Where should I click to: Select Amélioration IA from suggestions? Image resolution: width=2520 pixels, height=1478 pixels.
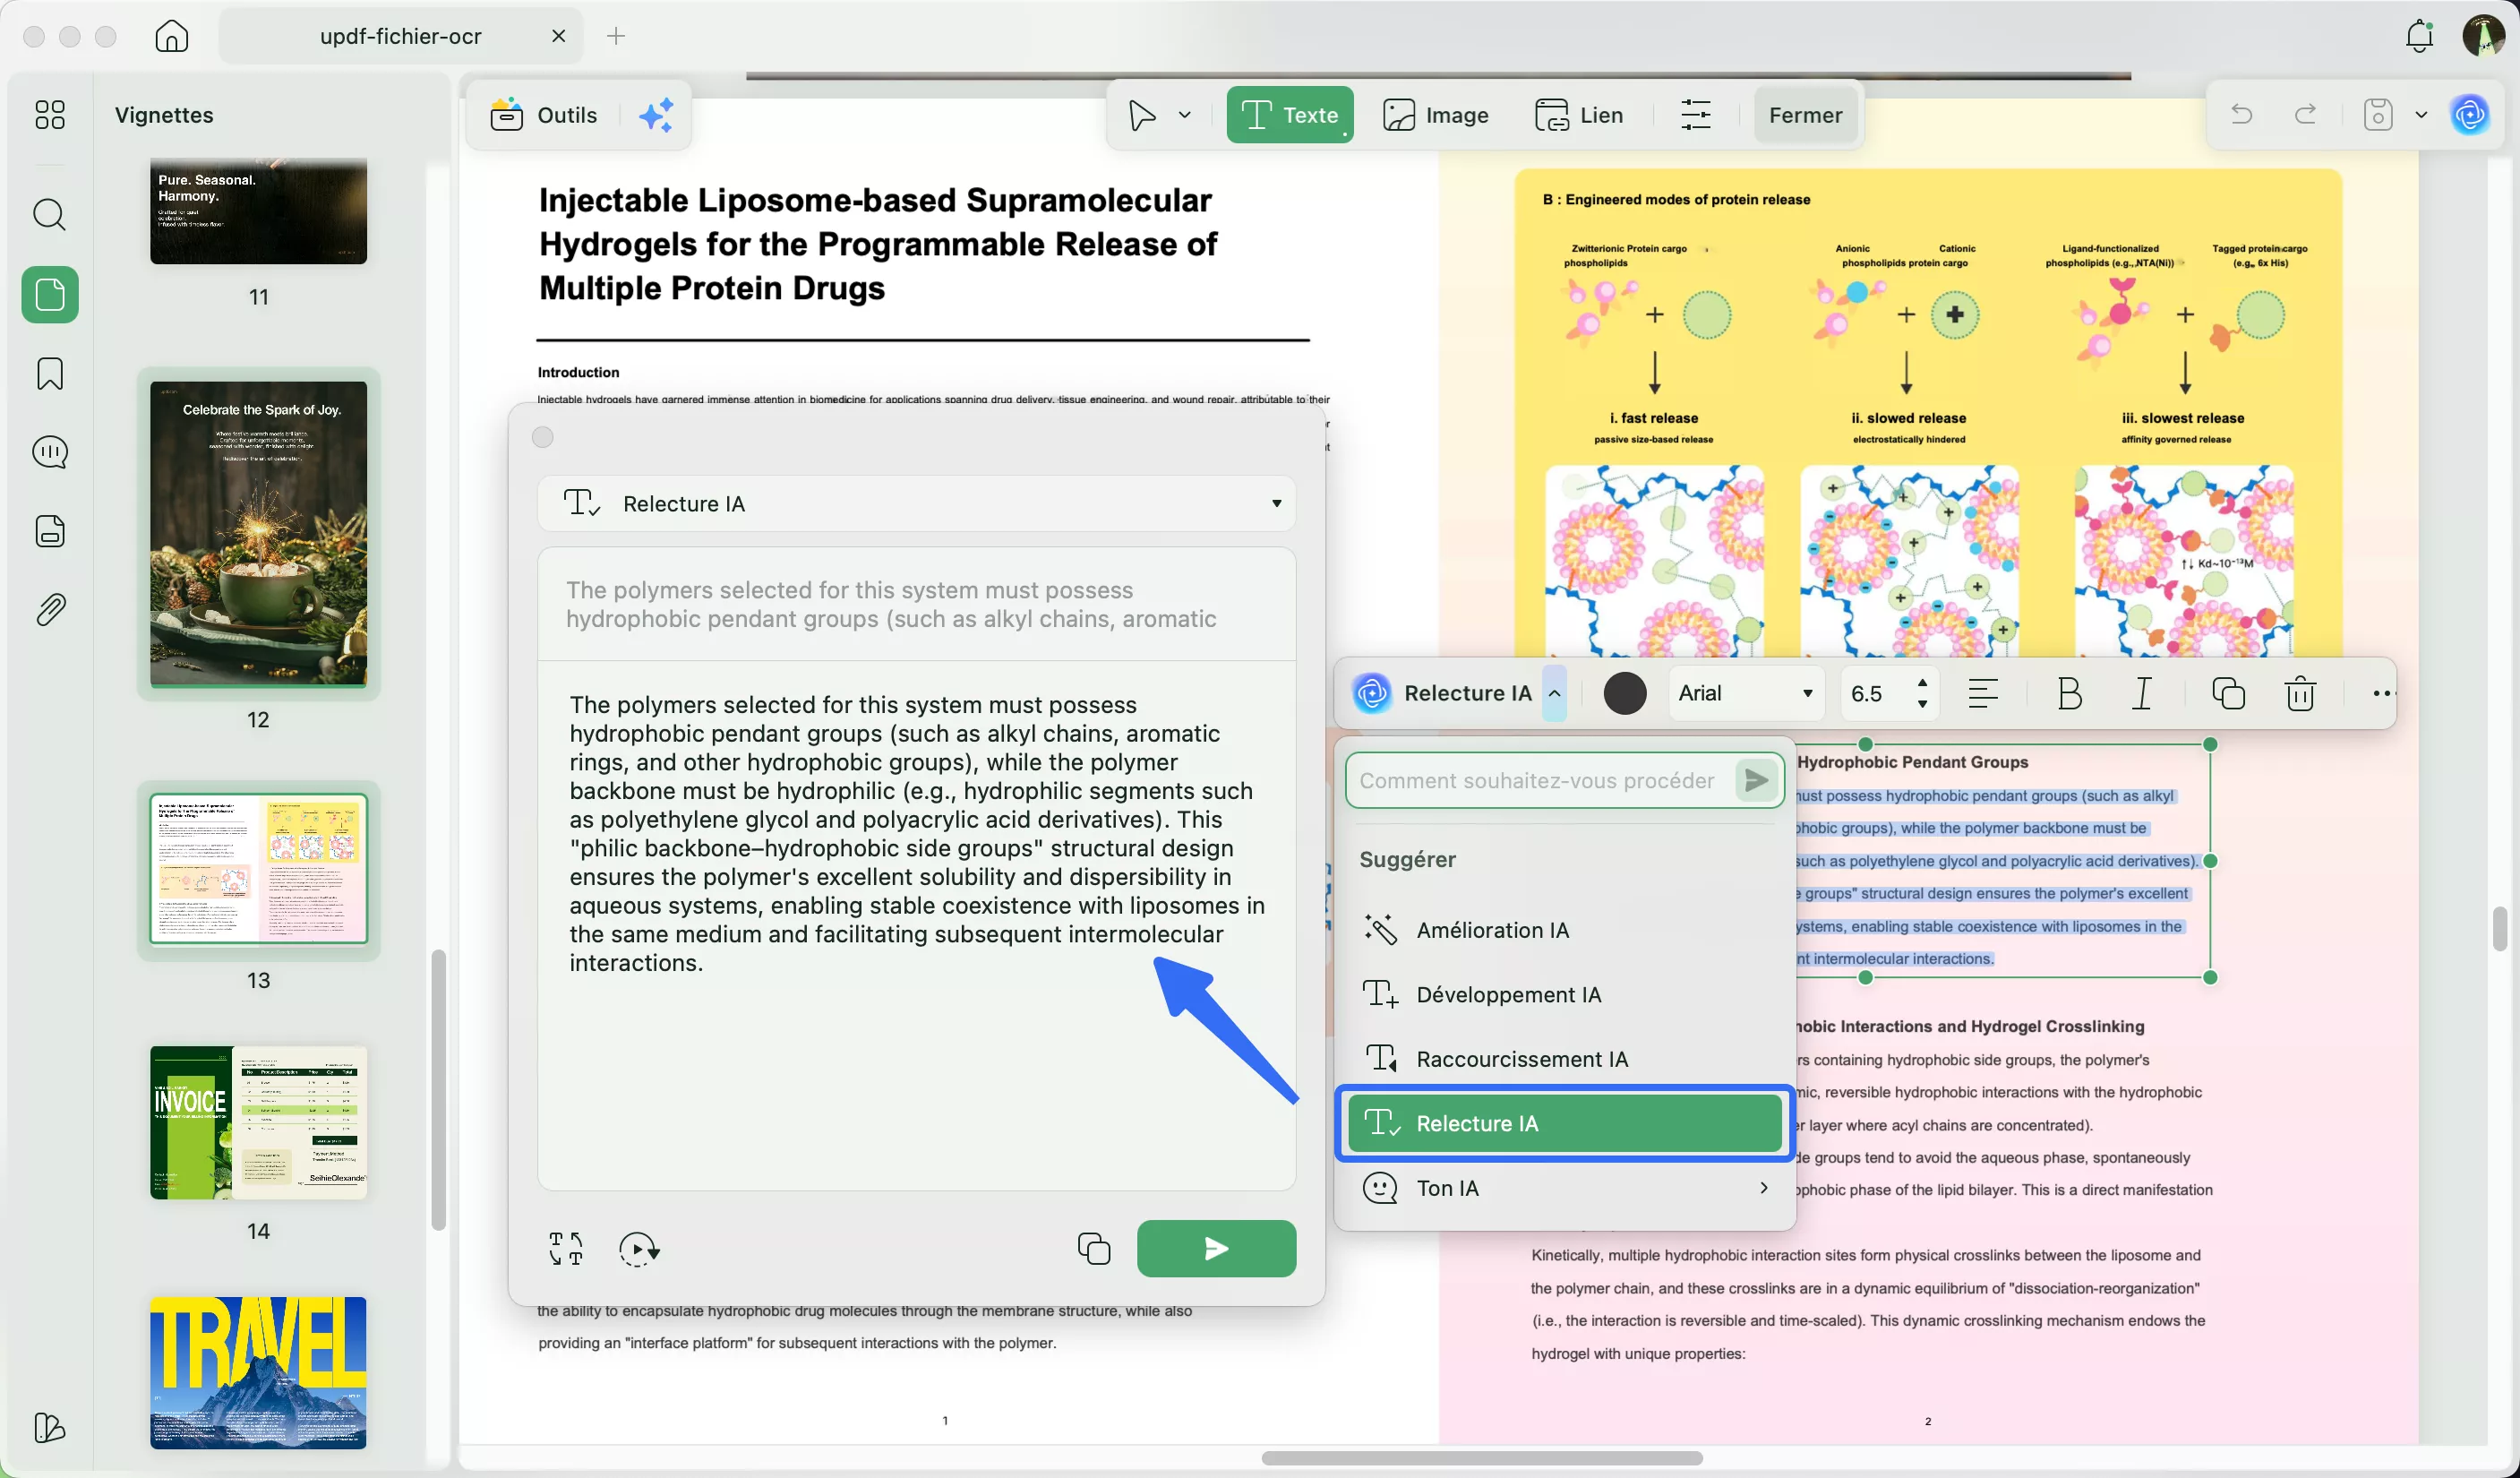1492,930
